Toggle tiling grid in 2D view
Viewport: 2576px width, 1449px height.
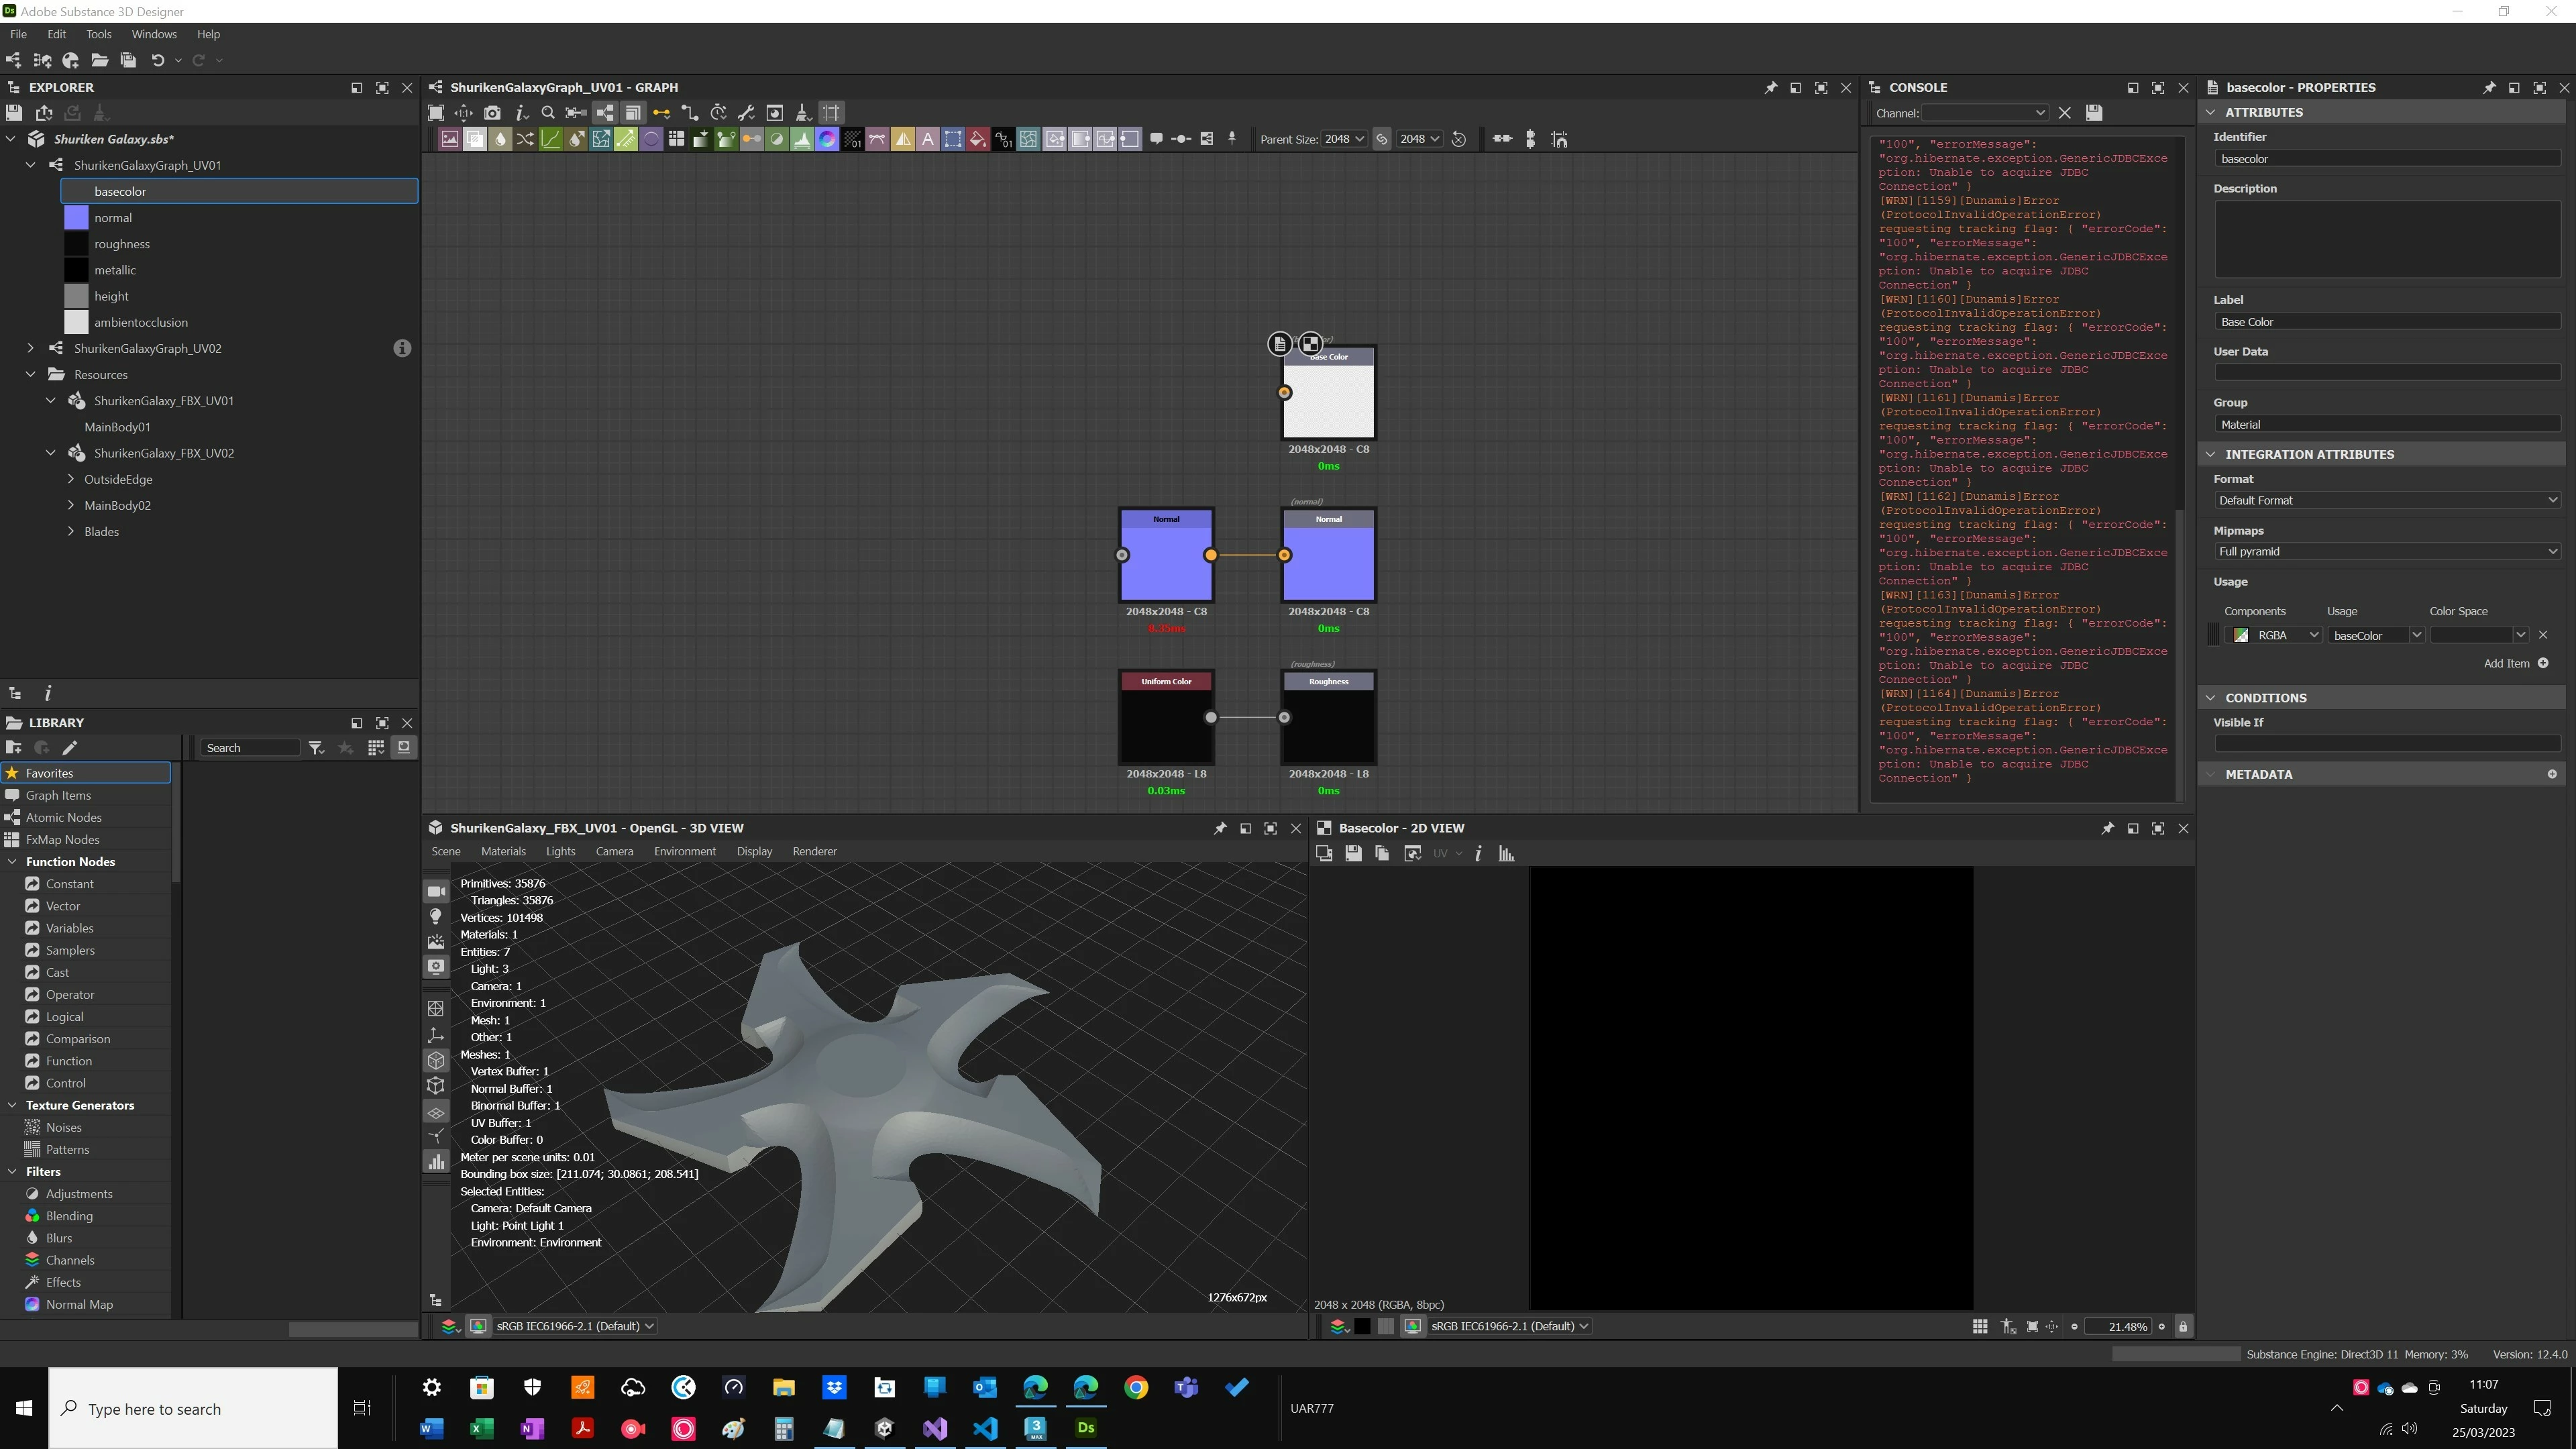(x=1980, y=1326)
